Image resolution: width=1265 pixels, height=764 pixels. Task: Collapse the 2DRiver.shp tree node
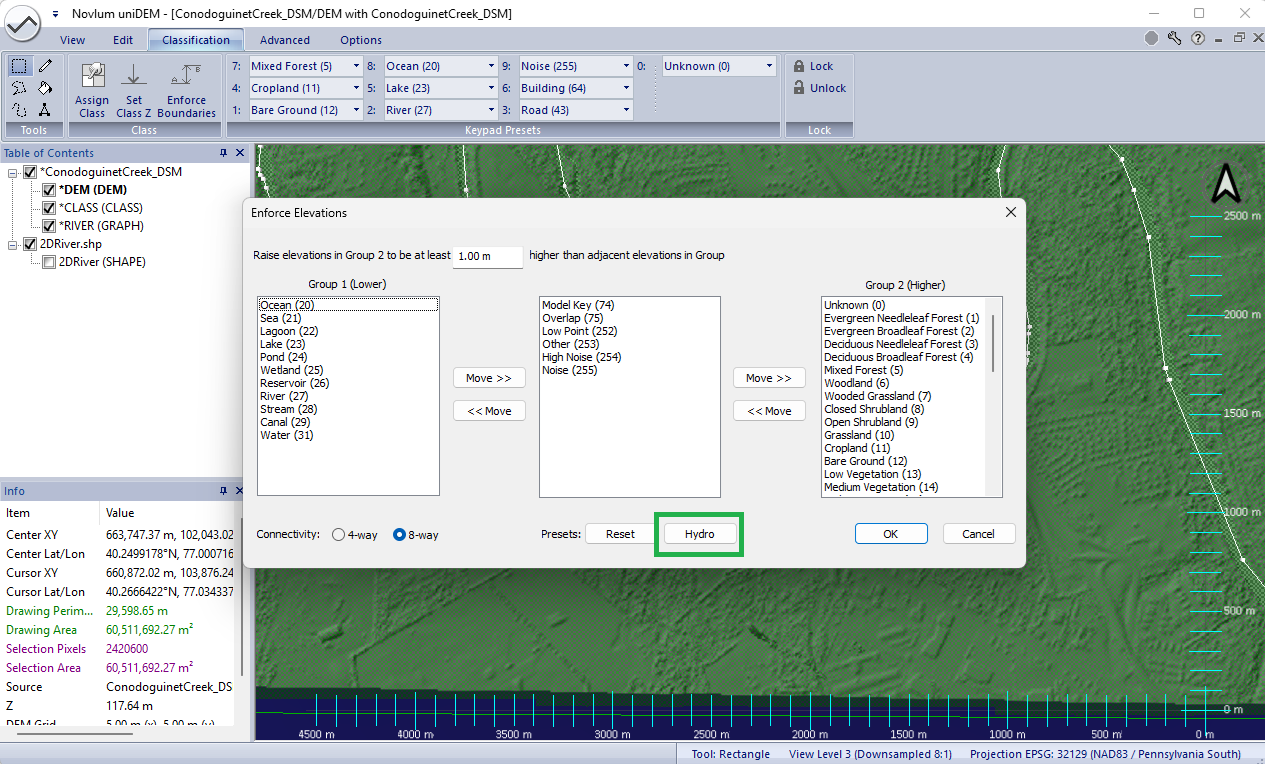click(x=13, y=244)
